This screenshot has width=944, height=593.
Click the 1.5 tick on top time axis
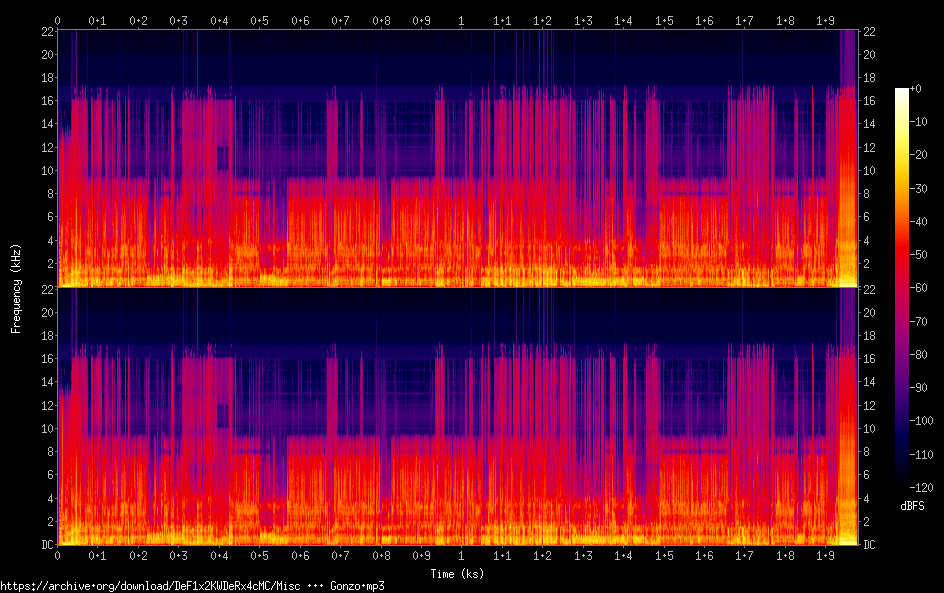click(663, 20)
